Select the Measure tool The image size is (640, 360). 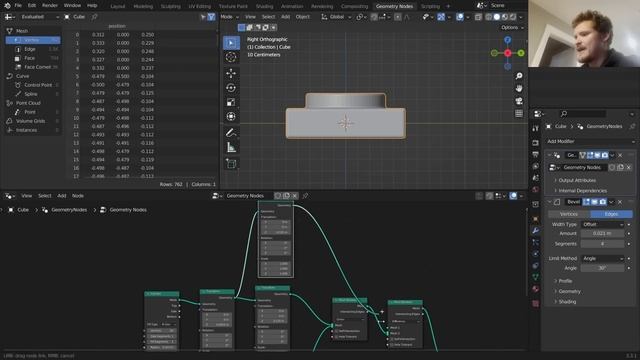(231, 147)
